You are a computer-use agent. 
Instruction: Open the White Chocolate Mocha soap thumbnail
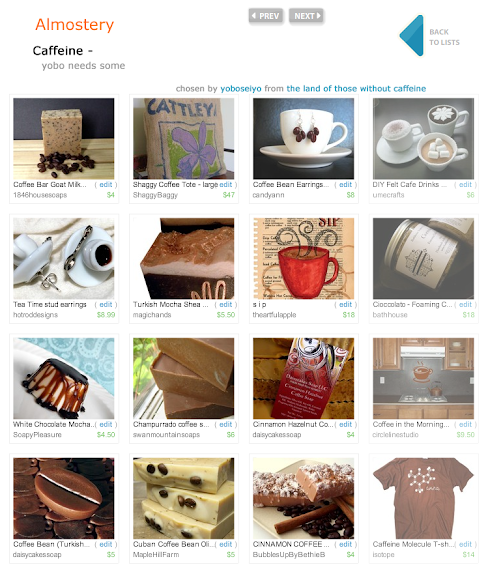[64, 378]
